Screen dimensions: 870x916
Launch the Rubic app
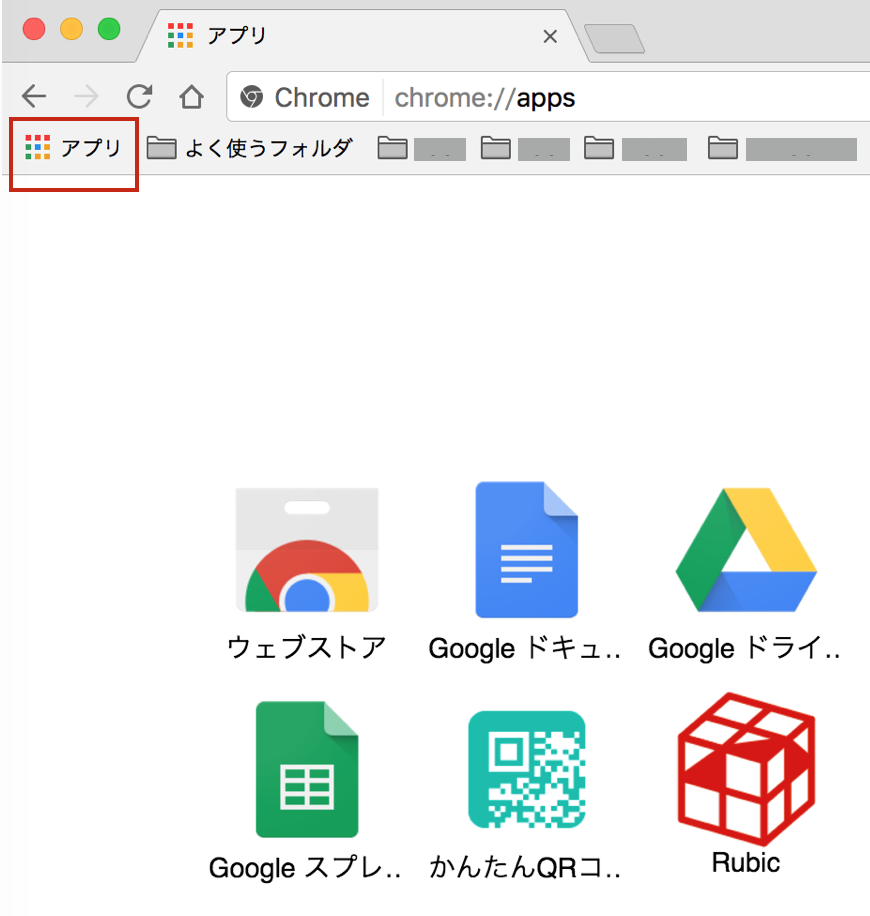pos(745,769)
